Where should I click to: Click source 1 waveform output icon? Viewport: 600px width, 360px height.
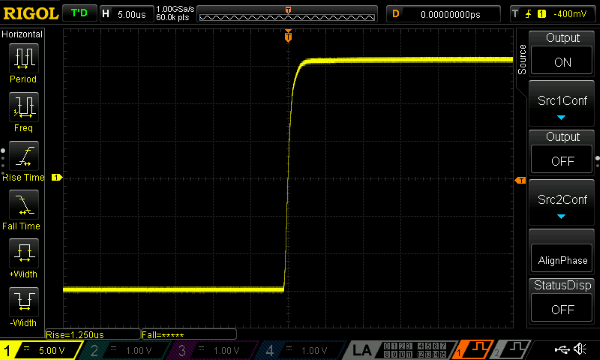pyautogui.click(x=473, y=350)
